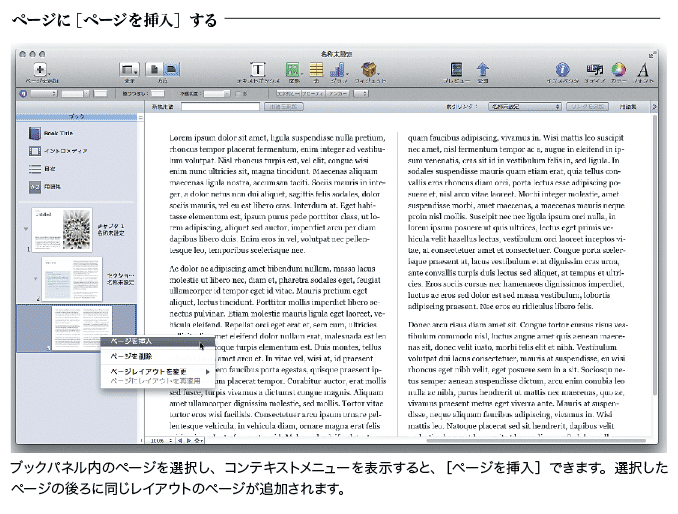Image resolution: width=678 pixels, height=514 pixels.
Task: Open the stepper popup after Anchored
Action: [361, 93]
